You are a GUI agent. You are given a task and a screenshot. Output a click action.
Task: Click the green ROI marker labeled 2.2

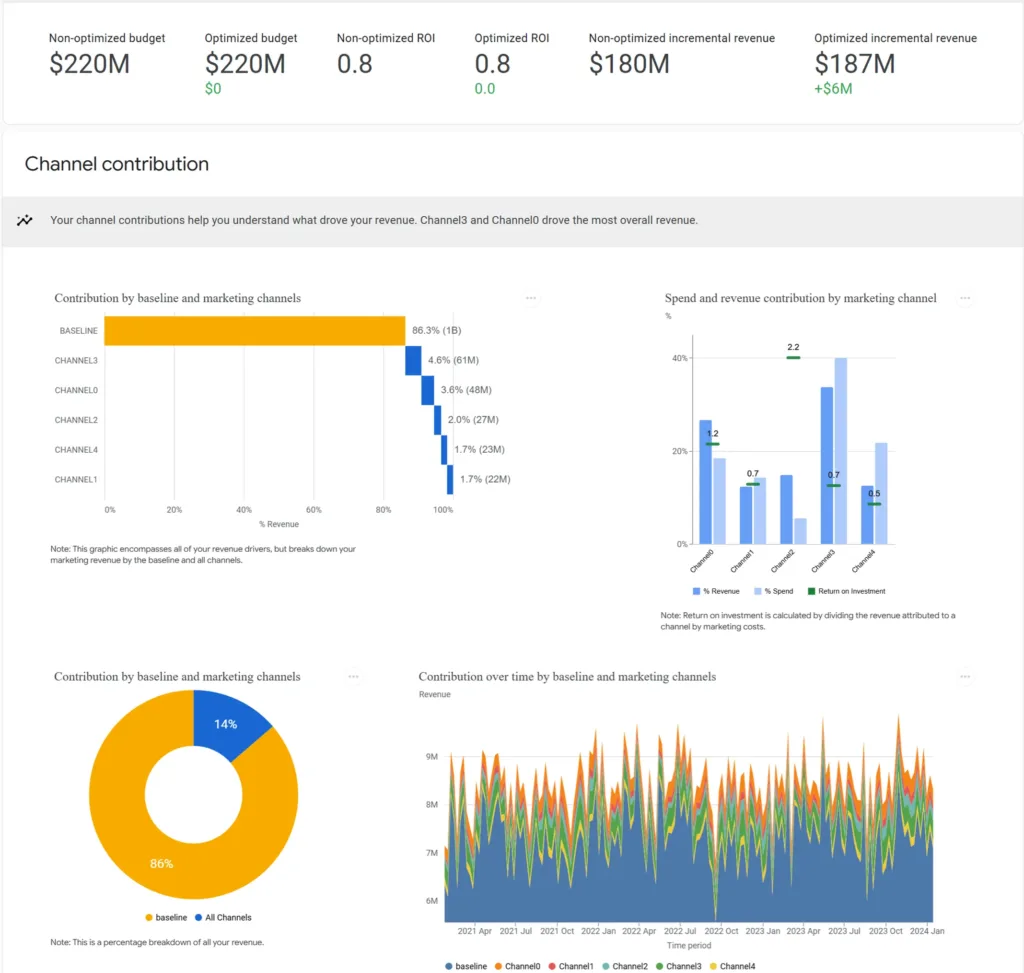793,357
